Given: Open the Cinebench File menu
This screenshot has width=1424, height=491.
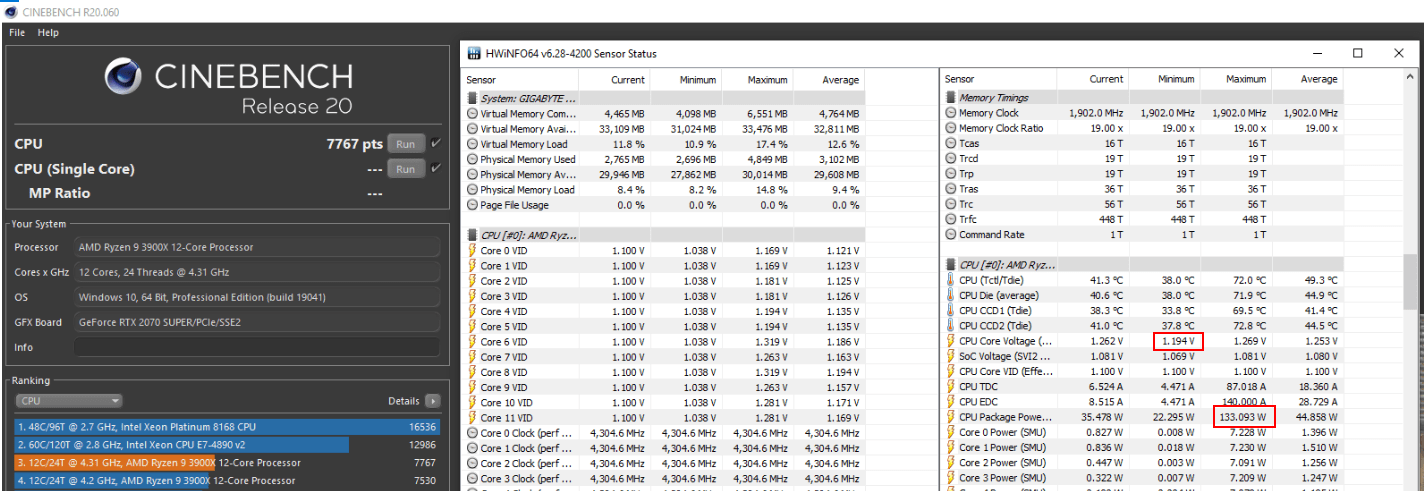Looking at the screenshot, I should pyautogui.click(x=17, y=33).
